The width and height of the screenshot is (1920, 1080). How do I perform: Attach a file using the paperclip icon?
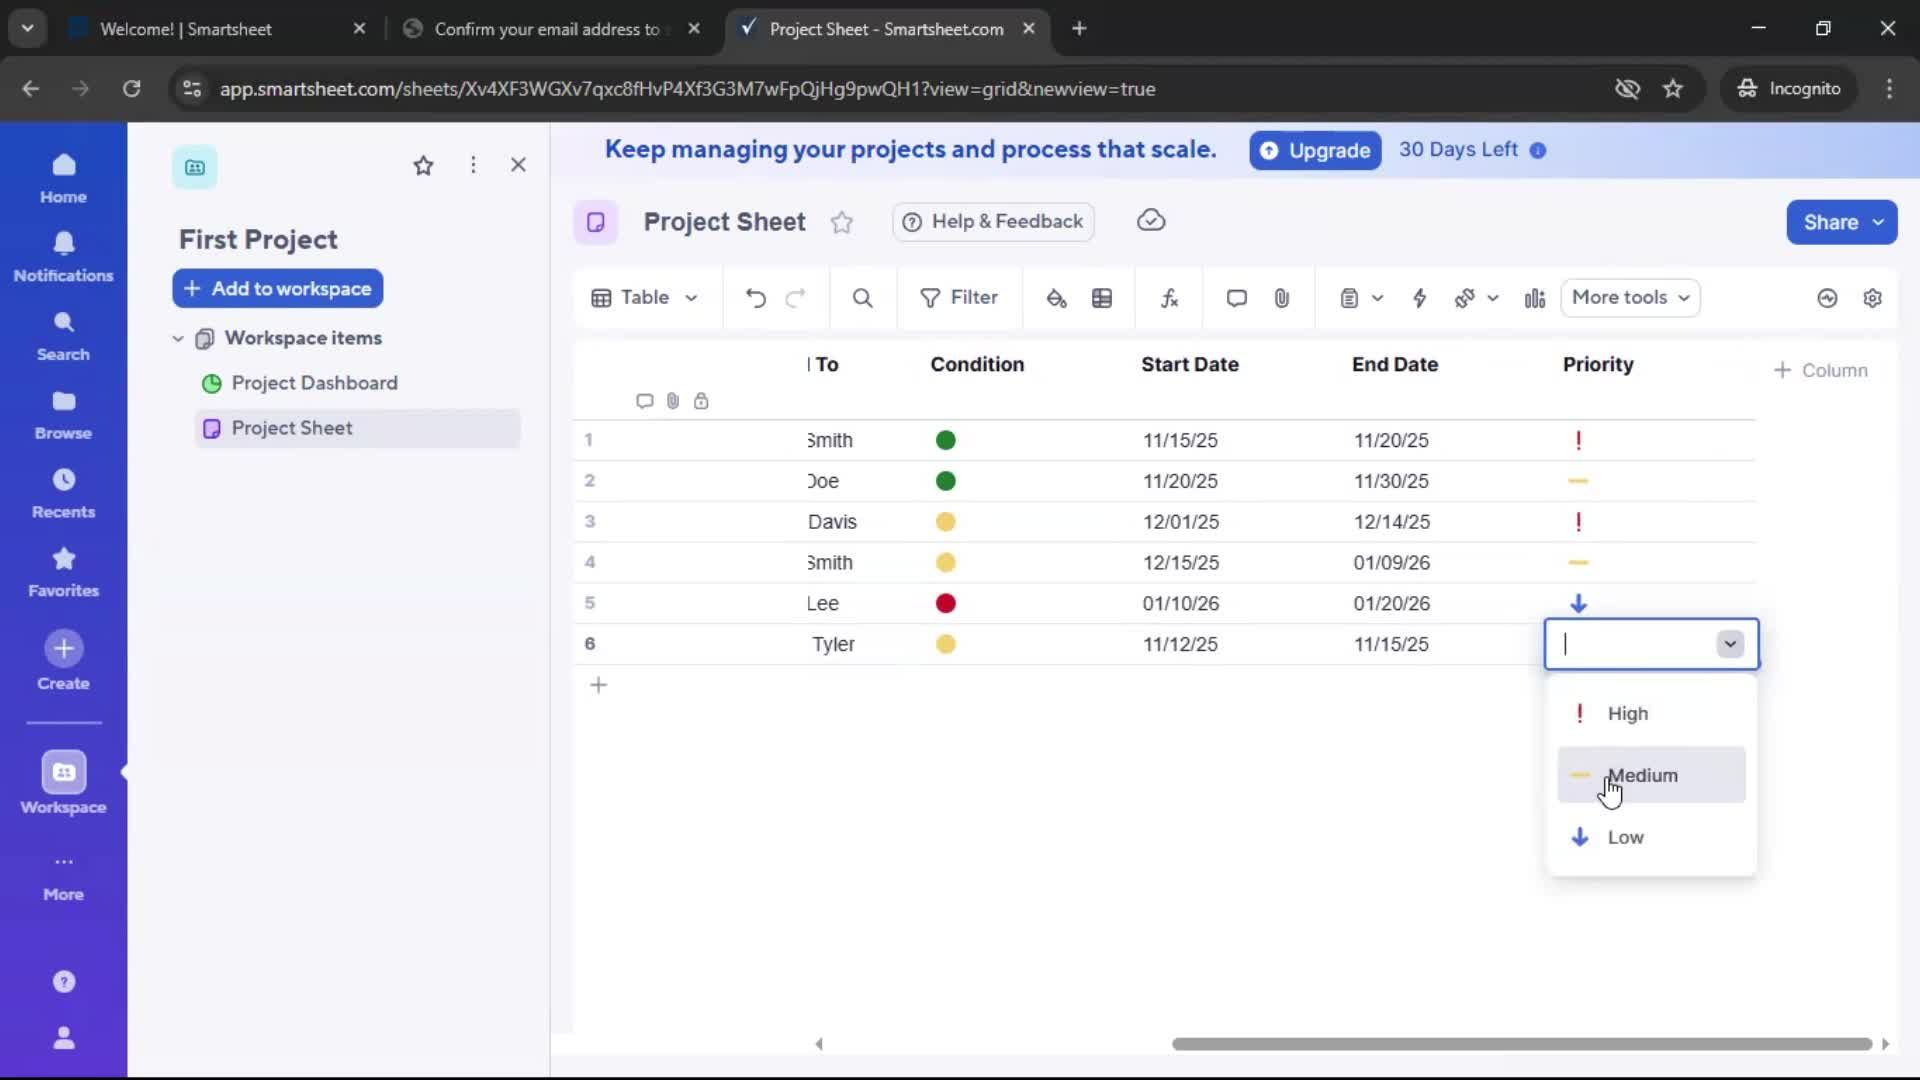coord(1282,298)
